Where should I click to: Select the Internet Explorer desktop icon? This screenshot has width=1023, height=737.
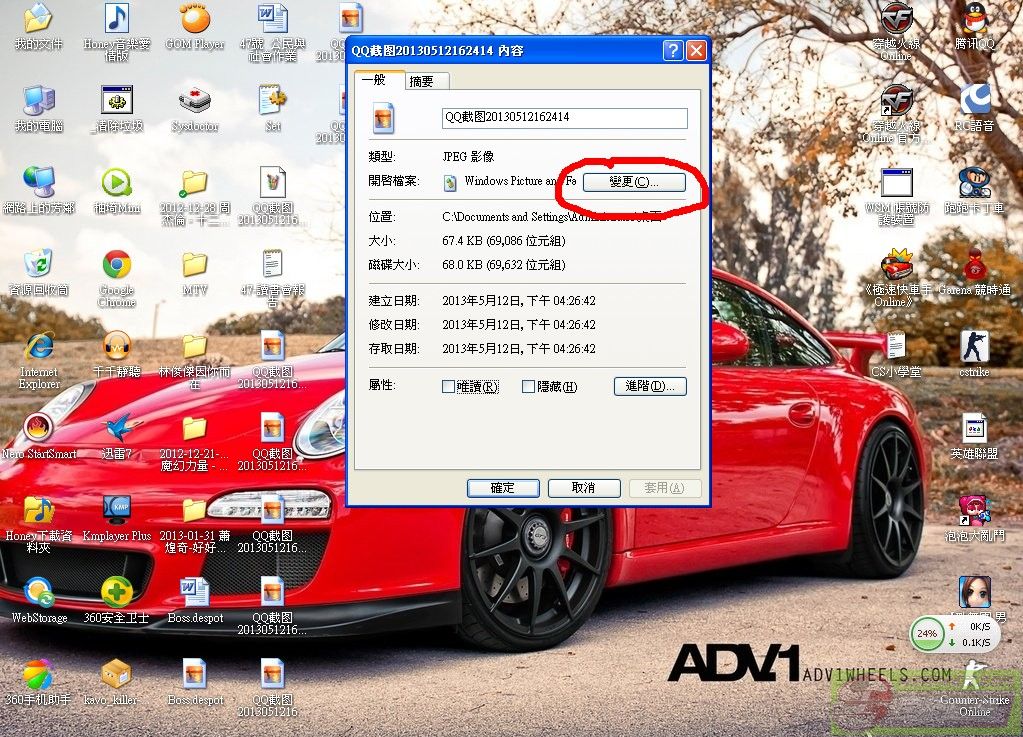coord(38,347)
